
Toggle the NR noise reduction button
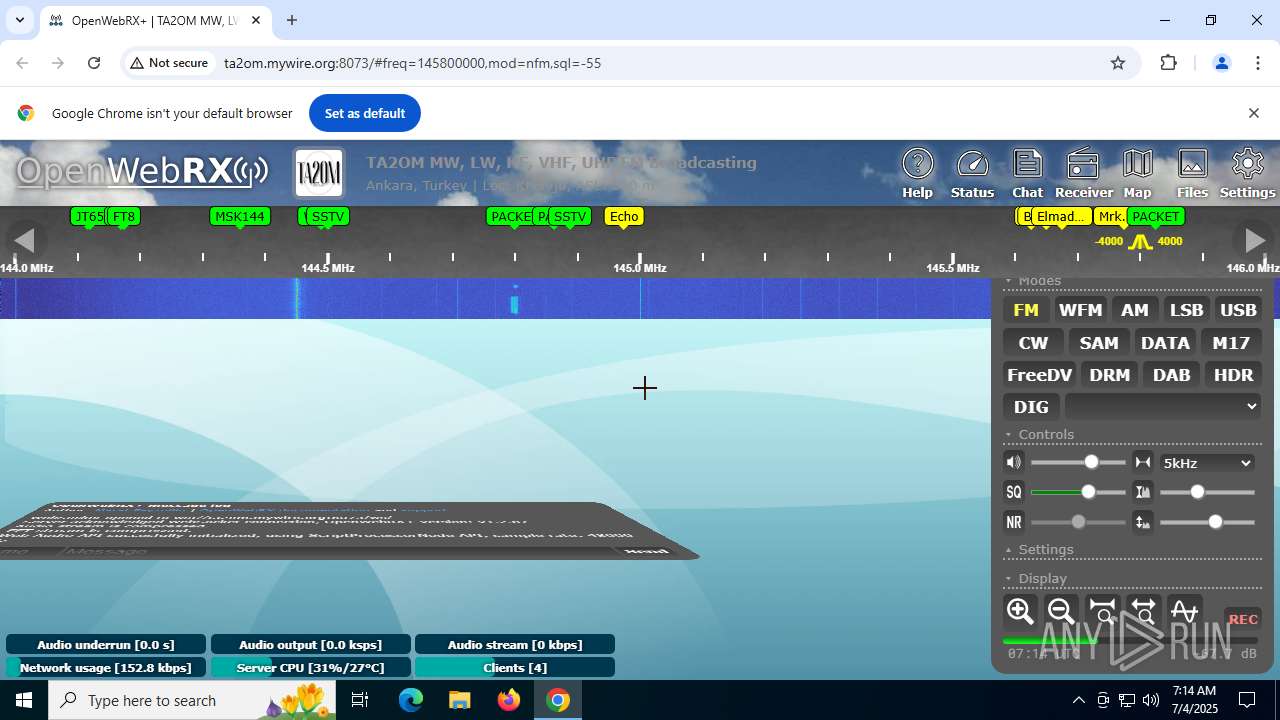[1014, 522]
